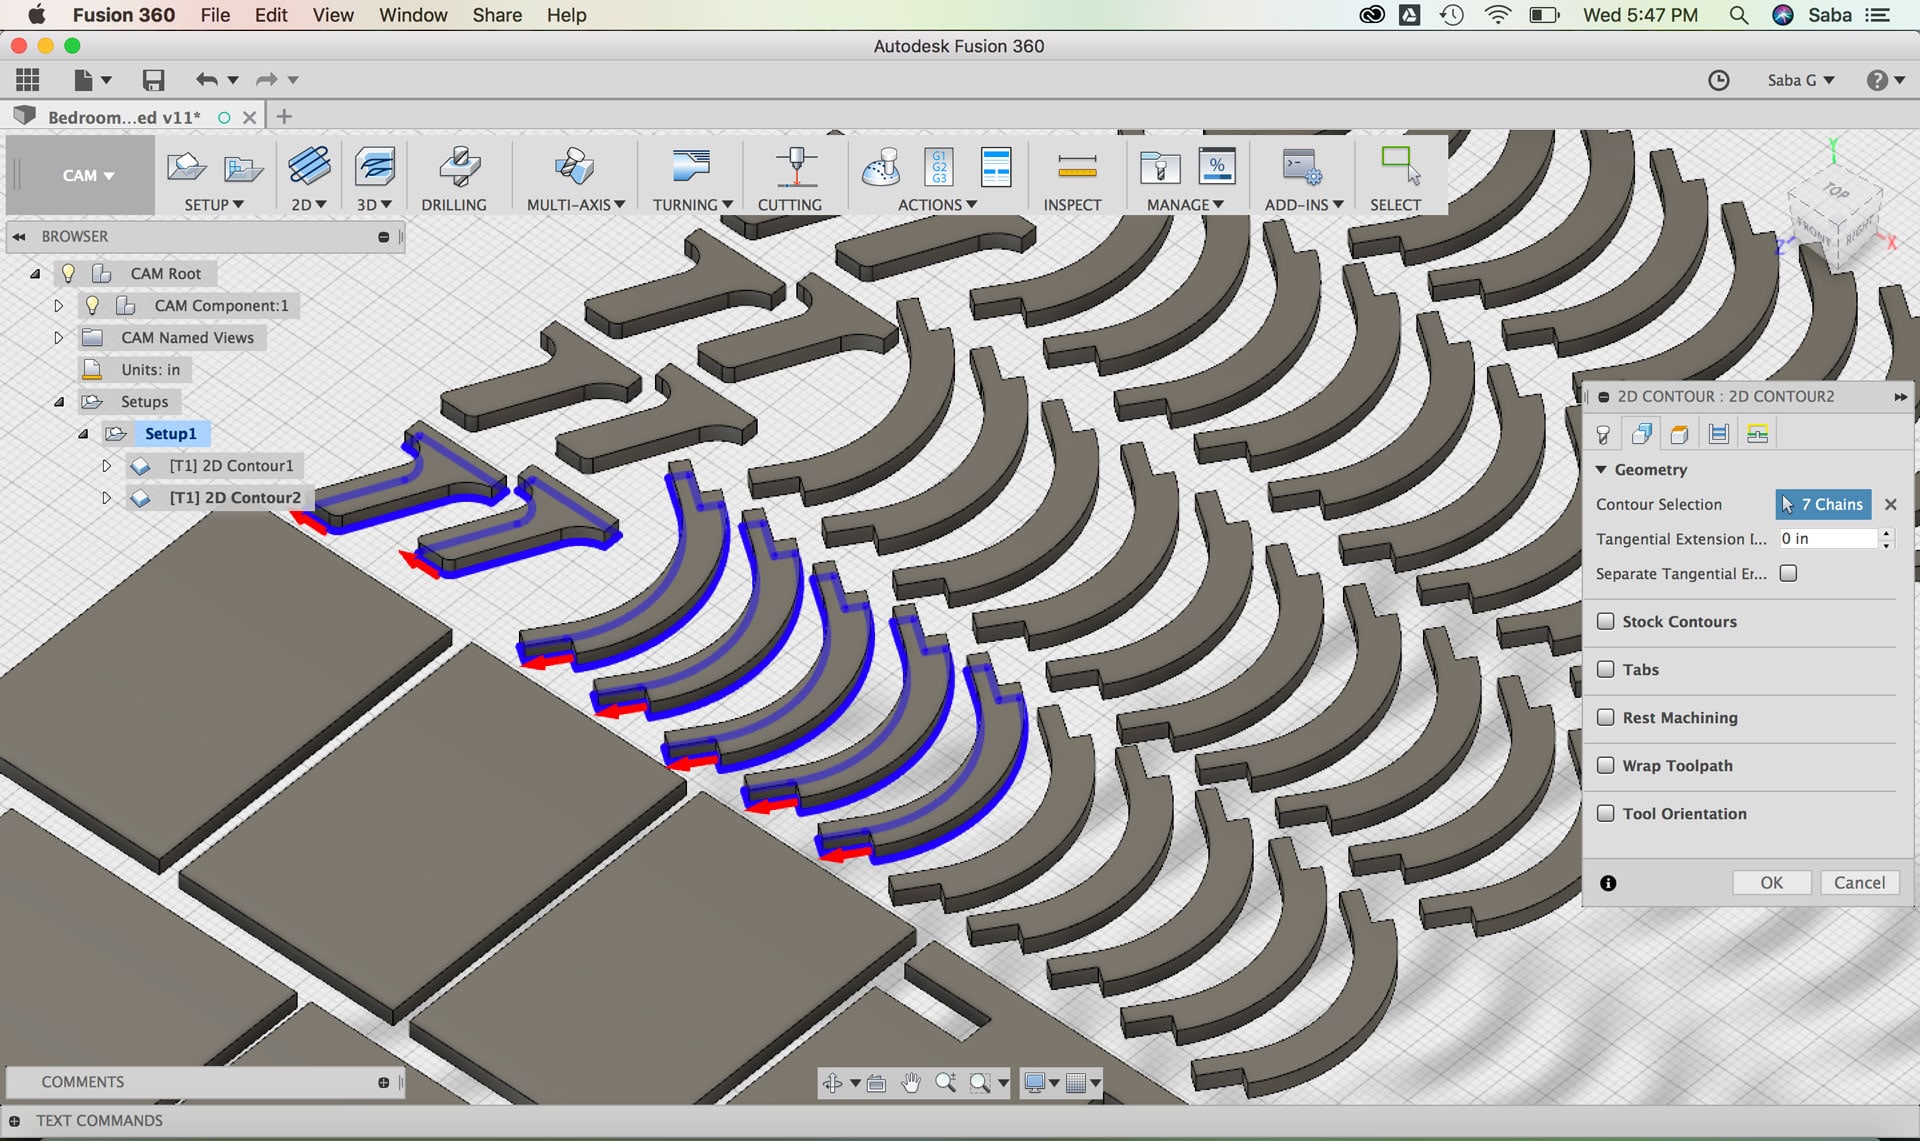
Task: Open the 2D operations menu
Action: point(308,204)
